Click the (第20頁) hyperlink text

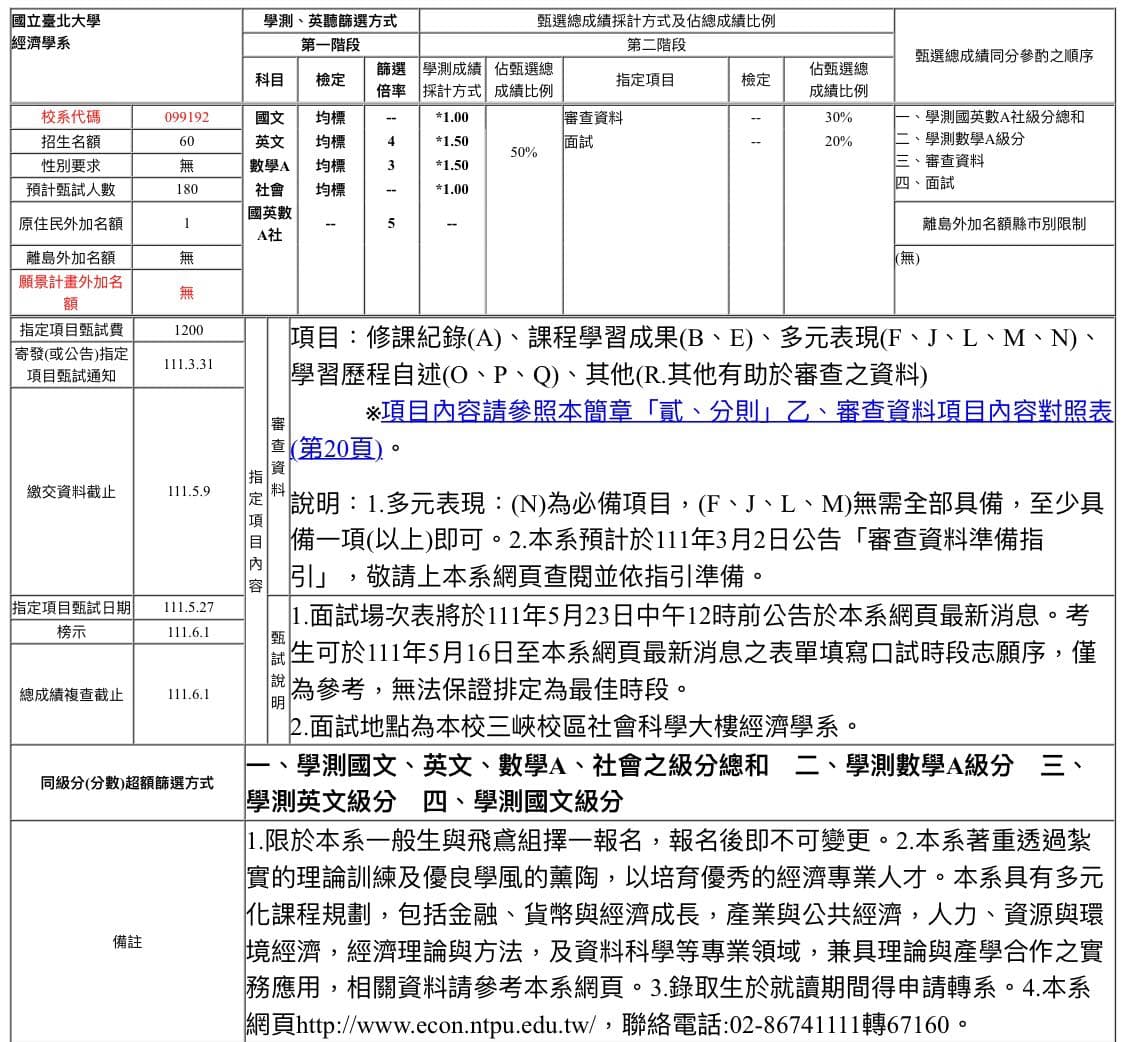pos(336,449)
